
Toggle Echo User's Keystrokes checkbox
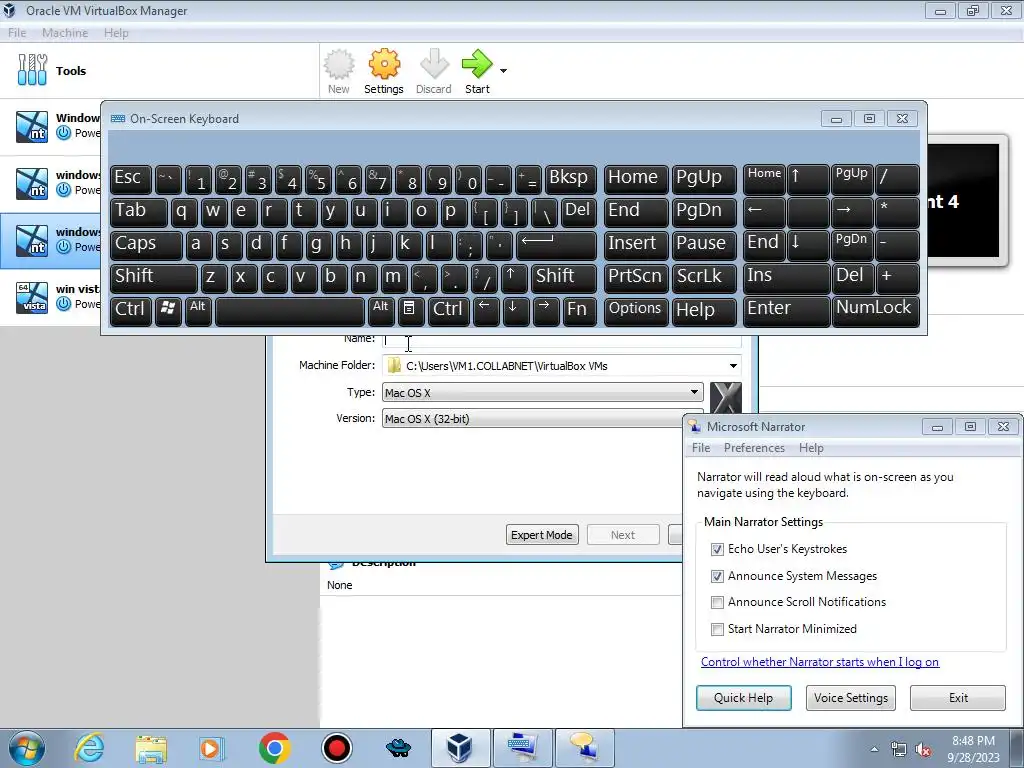coord(717,549)
